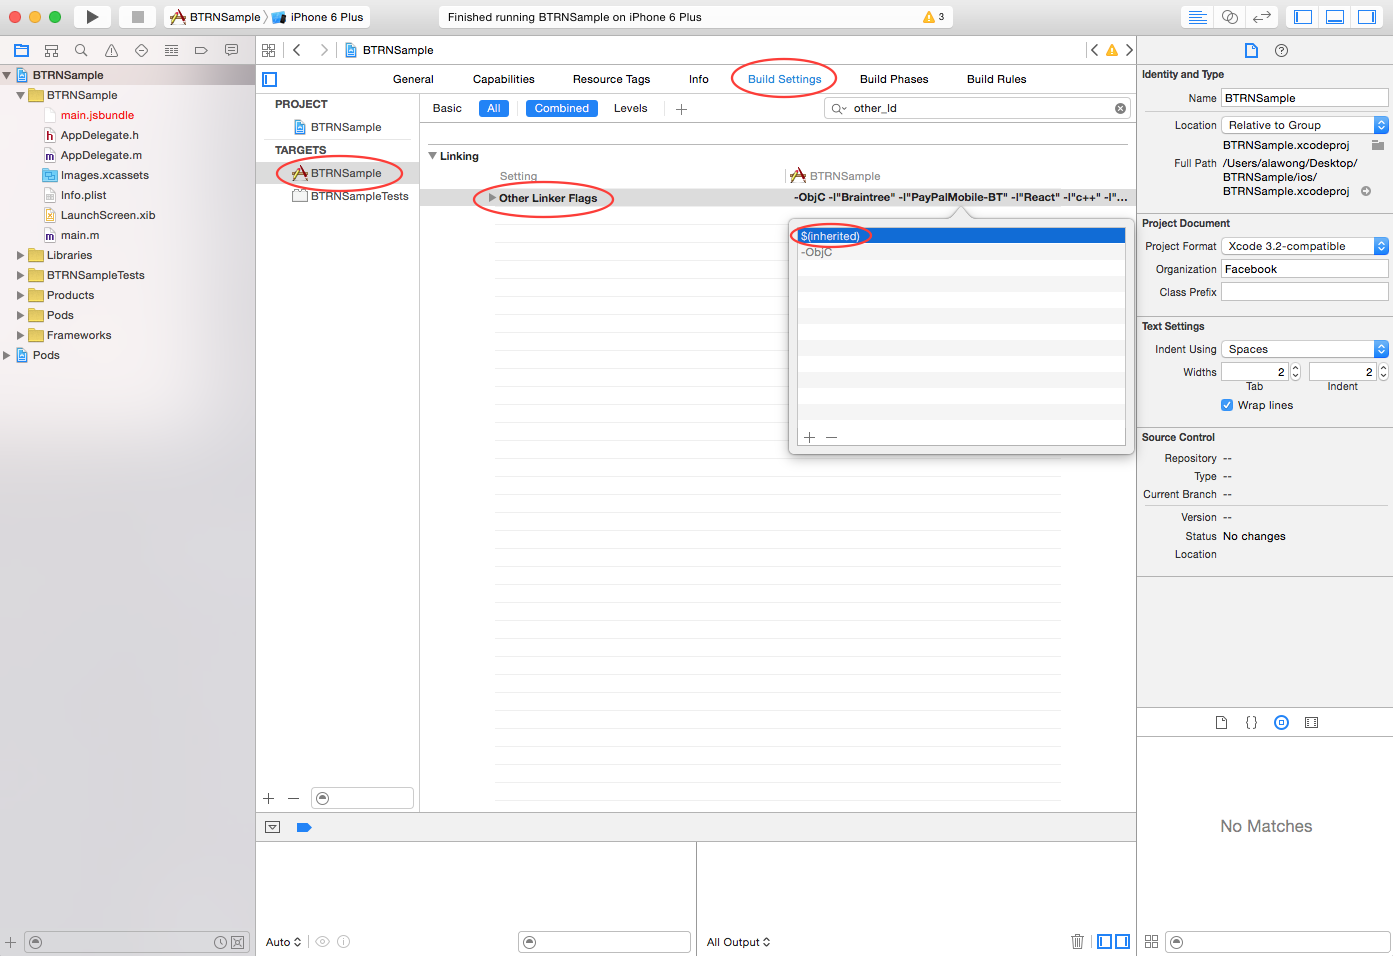Open the Project navigator folder icon
The width and height of the screenshot is (1393, 956).
21,50
